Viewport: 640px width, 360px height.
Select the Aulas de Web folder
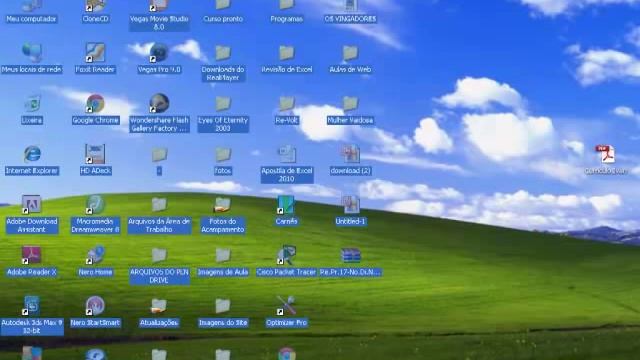coord(350,53)
